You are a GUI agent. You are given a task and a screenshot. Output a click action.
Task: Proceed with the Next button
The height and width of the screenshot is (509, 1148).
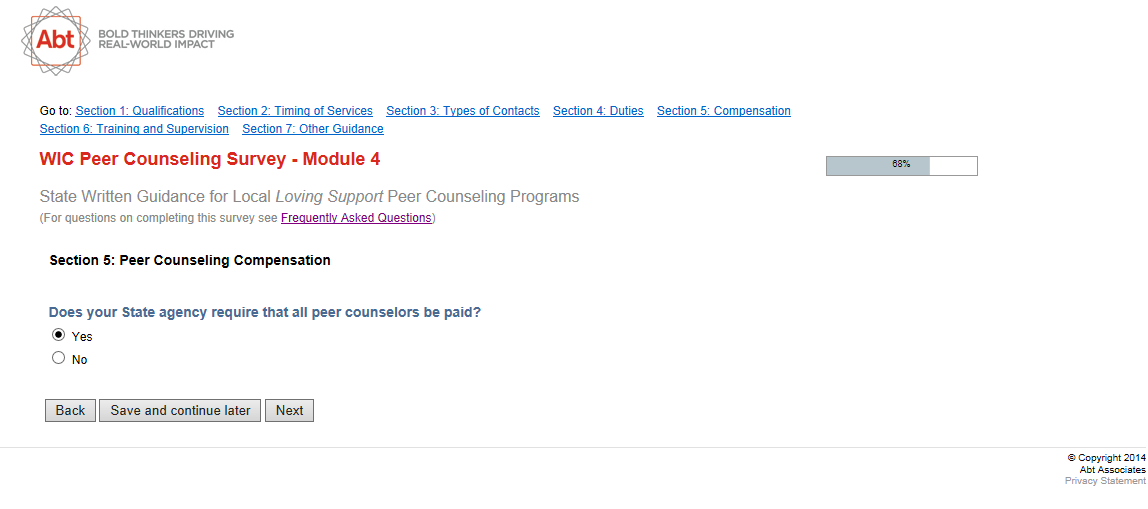point(289,410)
